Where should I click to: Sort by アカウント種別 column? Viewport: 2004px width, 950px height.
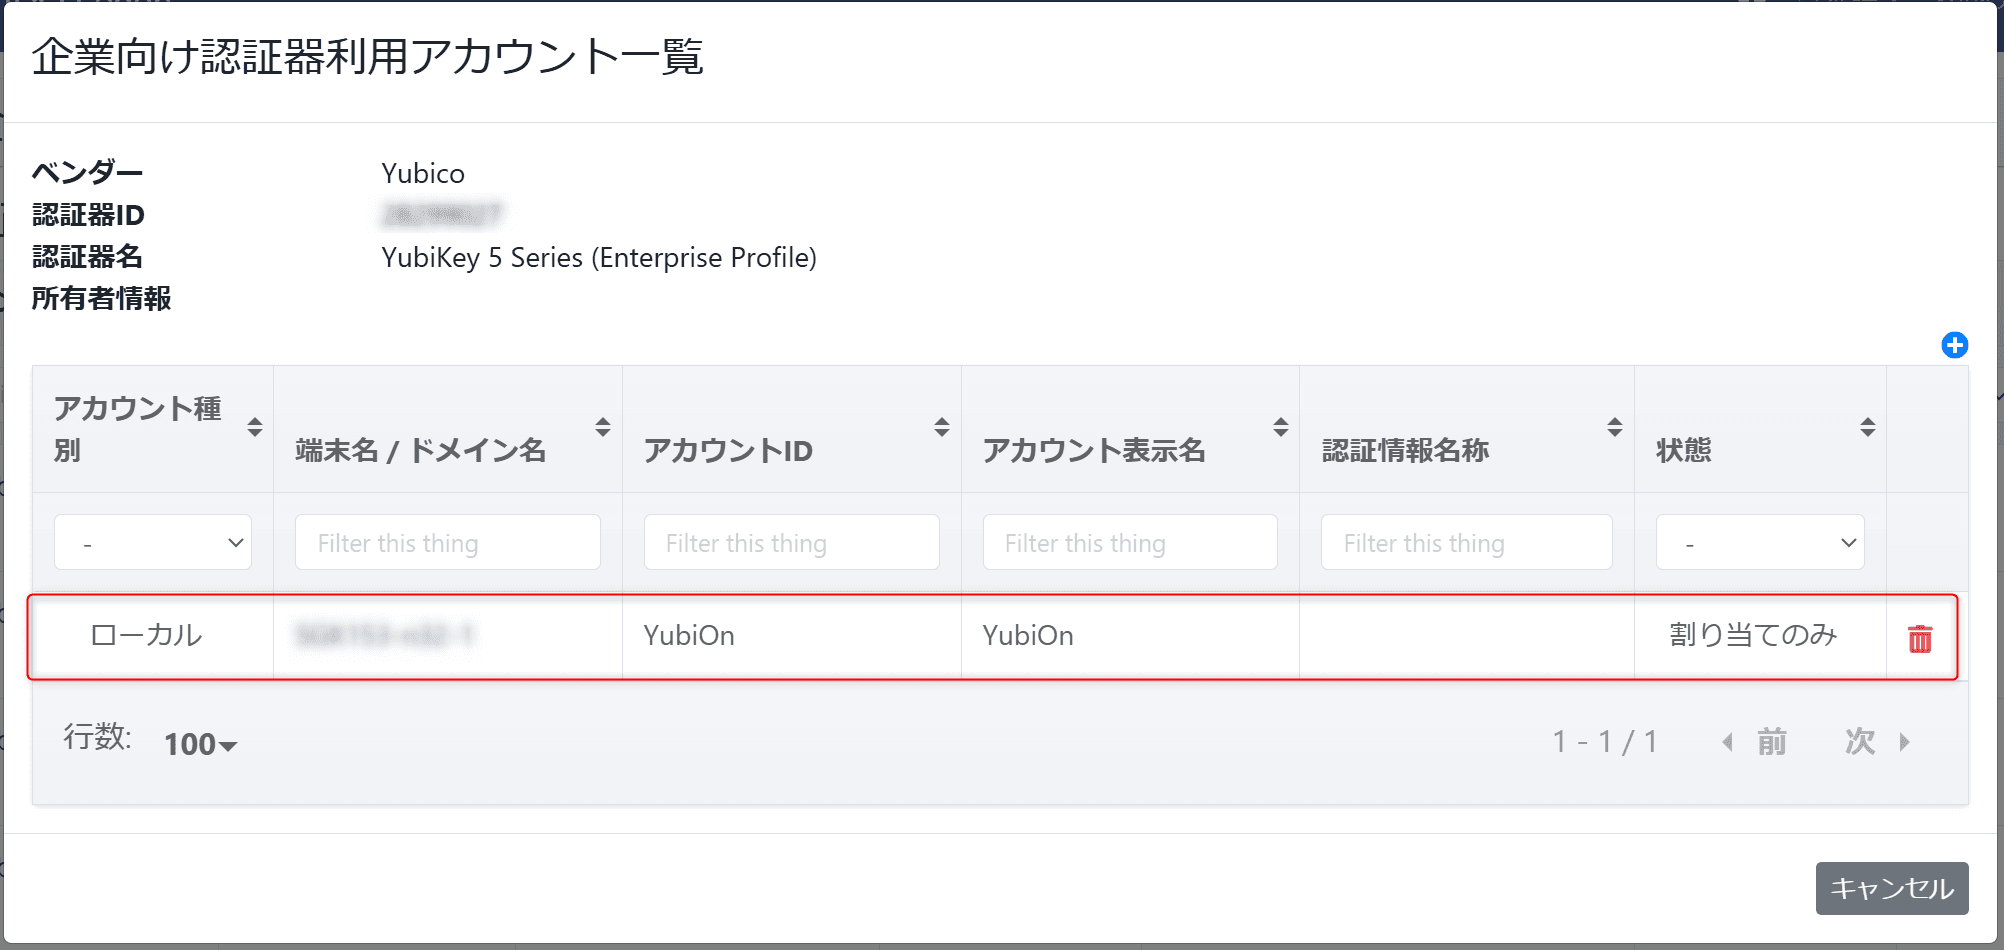tap(255, 427)
